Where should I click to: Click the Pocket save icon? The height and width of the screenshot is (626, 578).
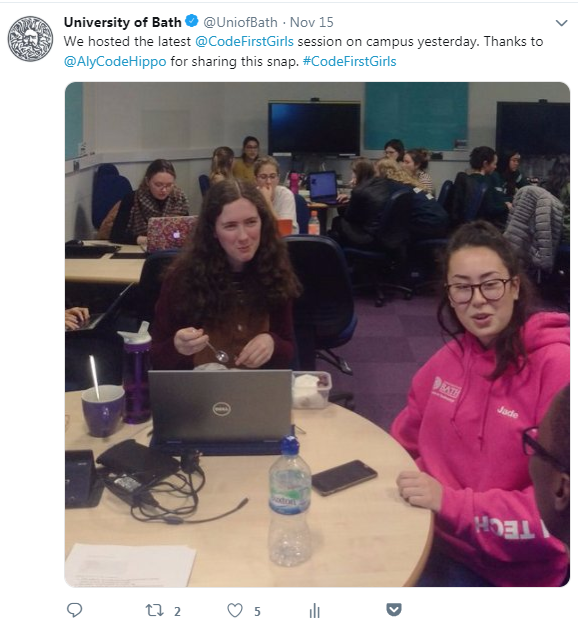(394, 610)
